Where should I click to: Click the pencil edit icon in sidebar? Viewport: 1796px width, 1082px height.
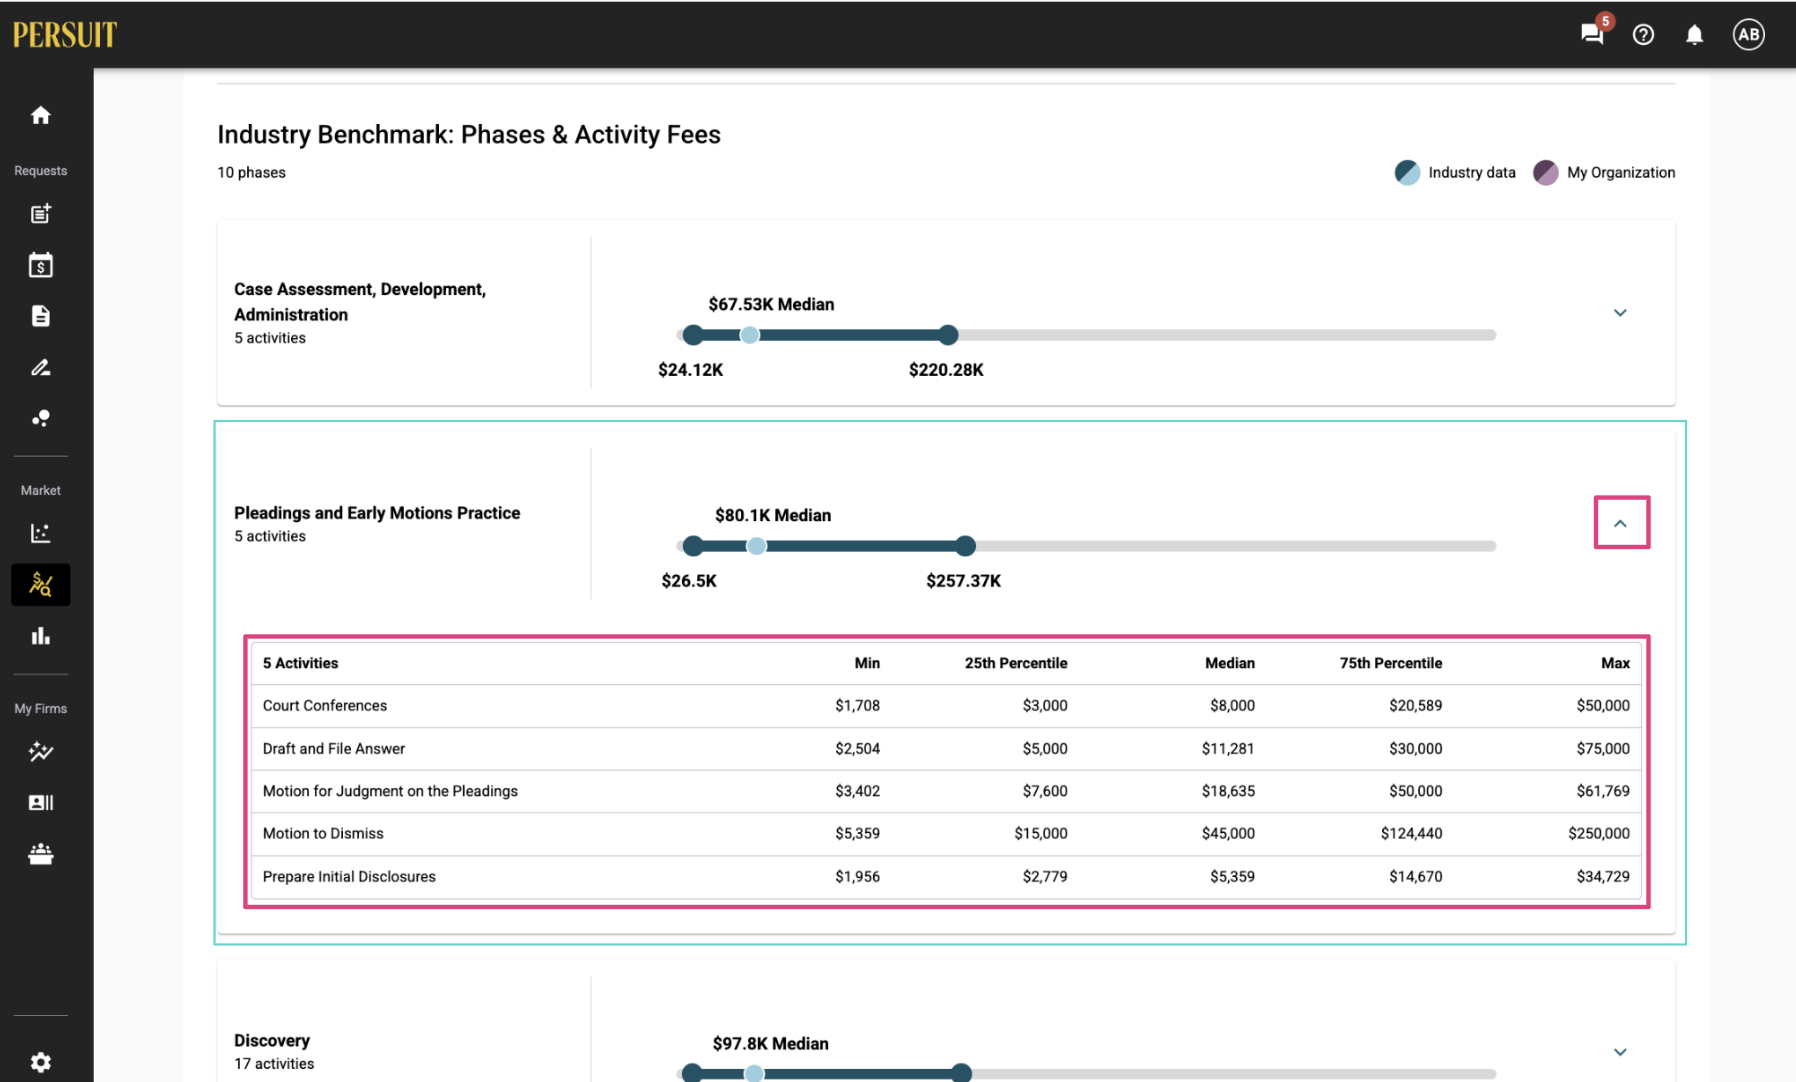41,367
